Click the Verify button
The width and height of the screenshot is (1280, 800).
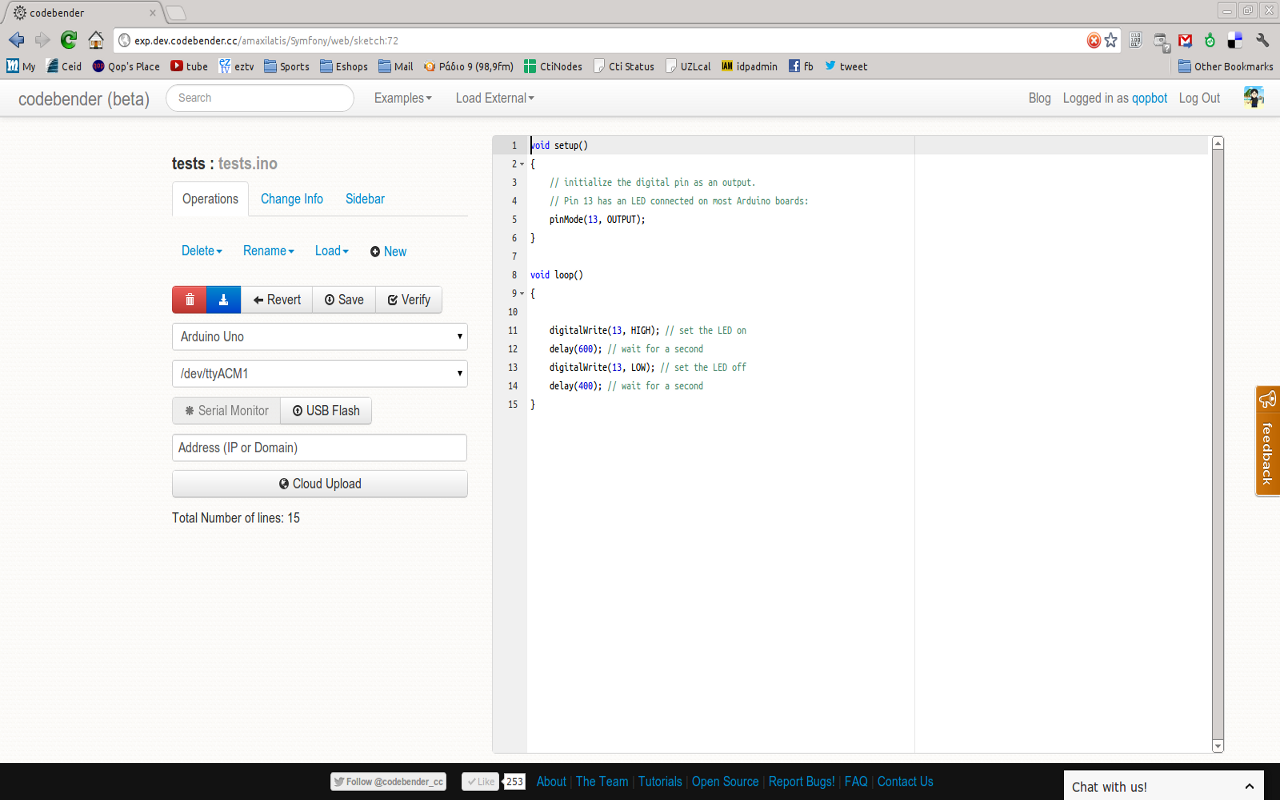(x=409, y=300)
